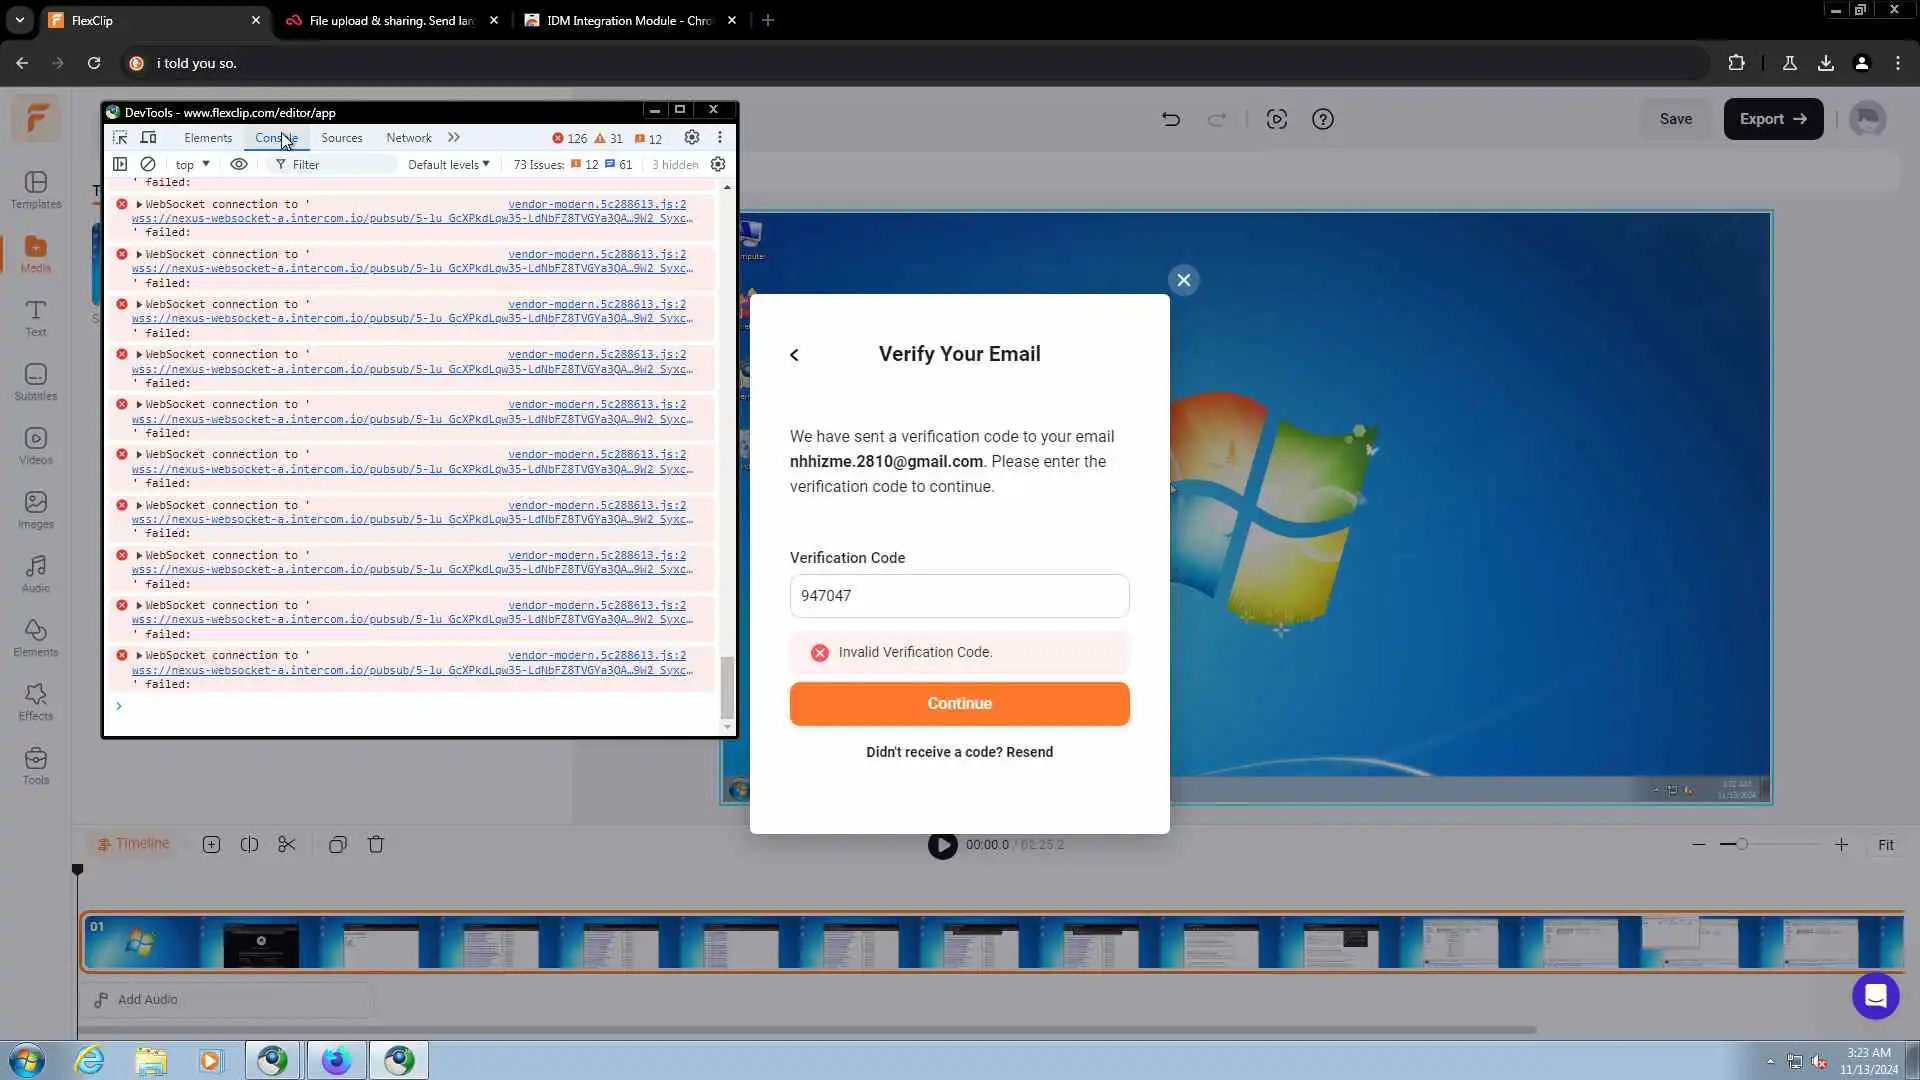The image size is (1920, 1080).
Task: Click the undo arrow icon
Action: (x=1171, y=119)
